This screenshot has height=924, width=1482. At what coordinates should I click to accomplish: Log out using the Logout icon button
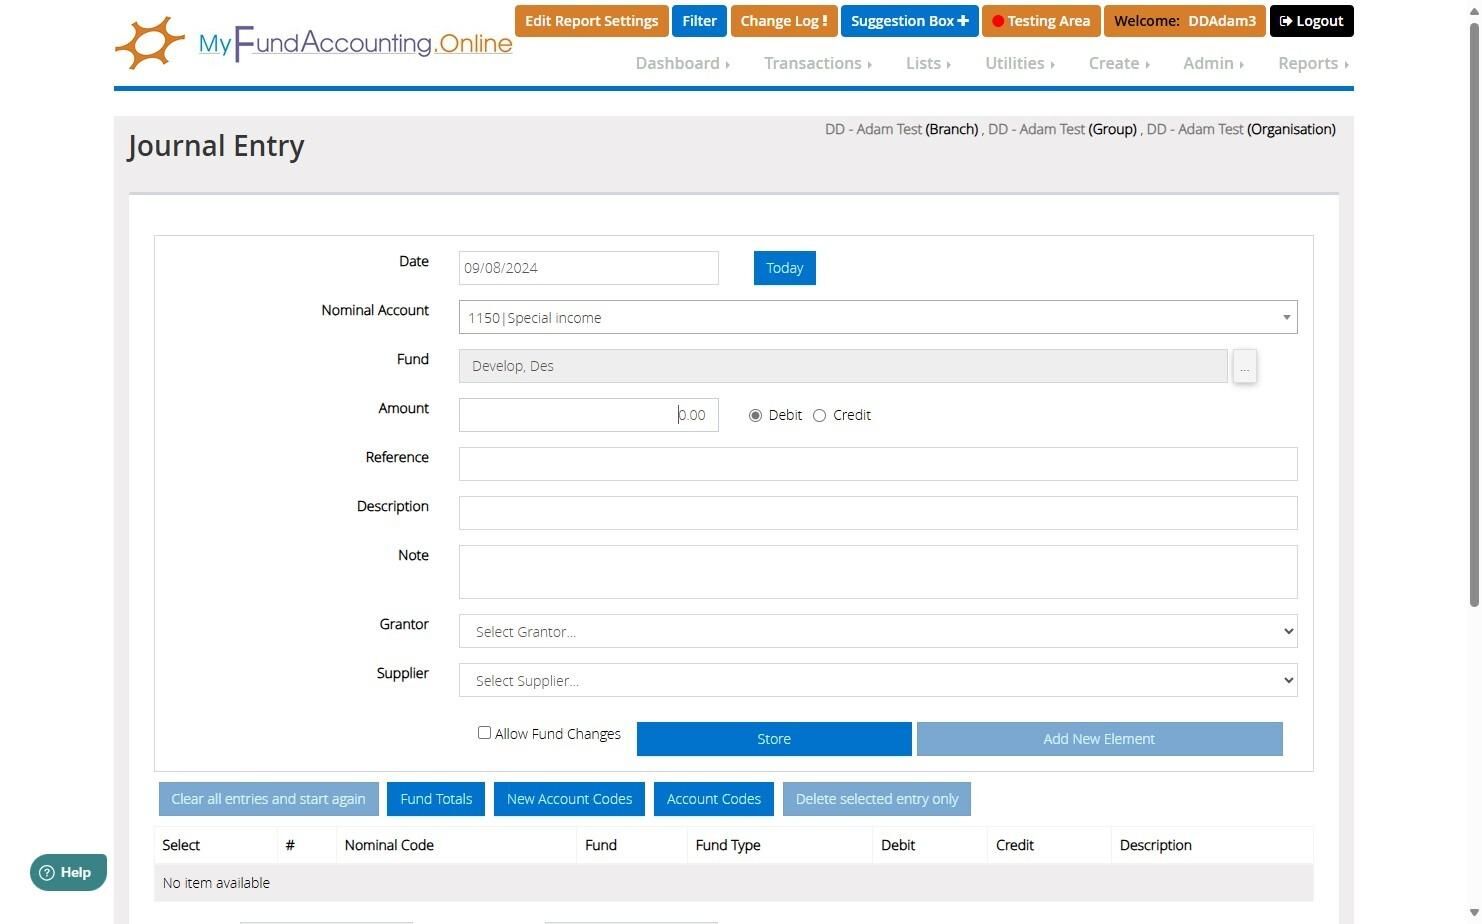point(1311,21)
